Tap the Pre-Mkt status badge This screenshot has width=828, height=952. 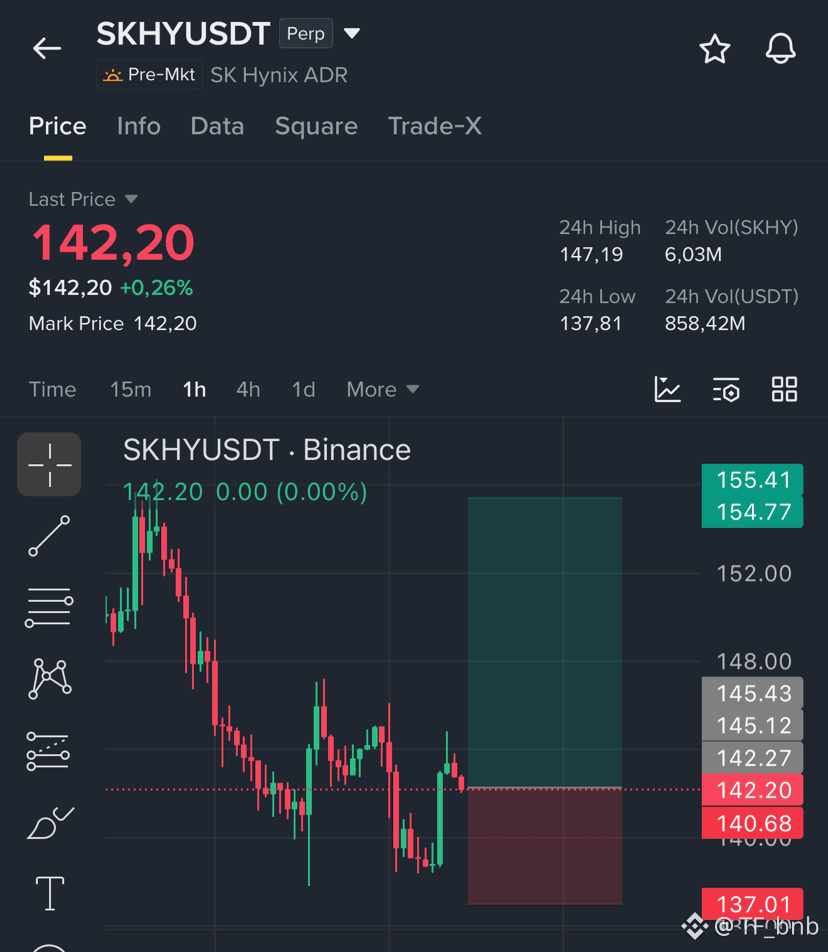tap(149, 75)
